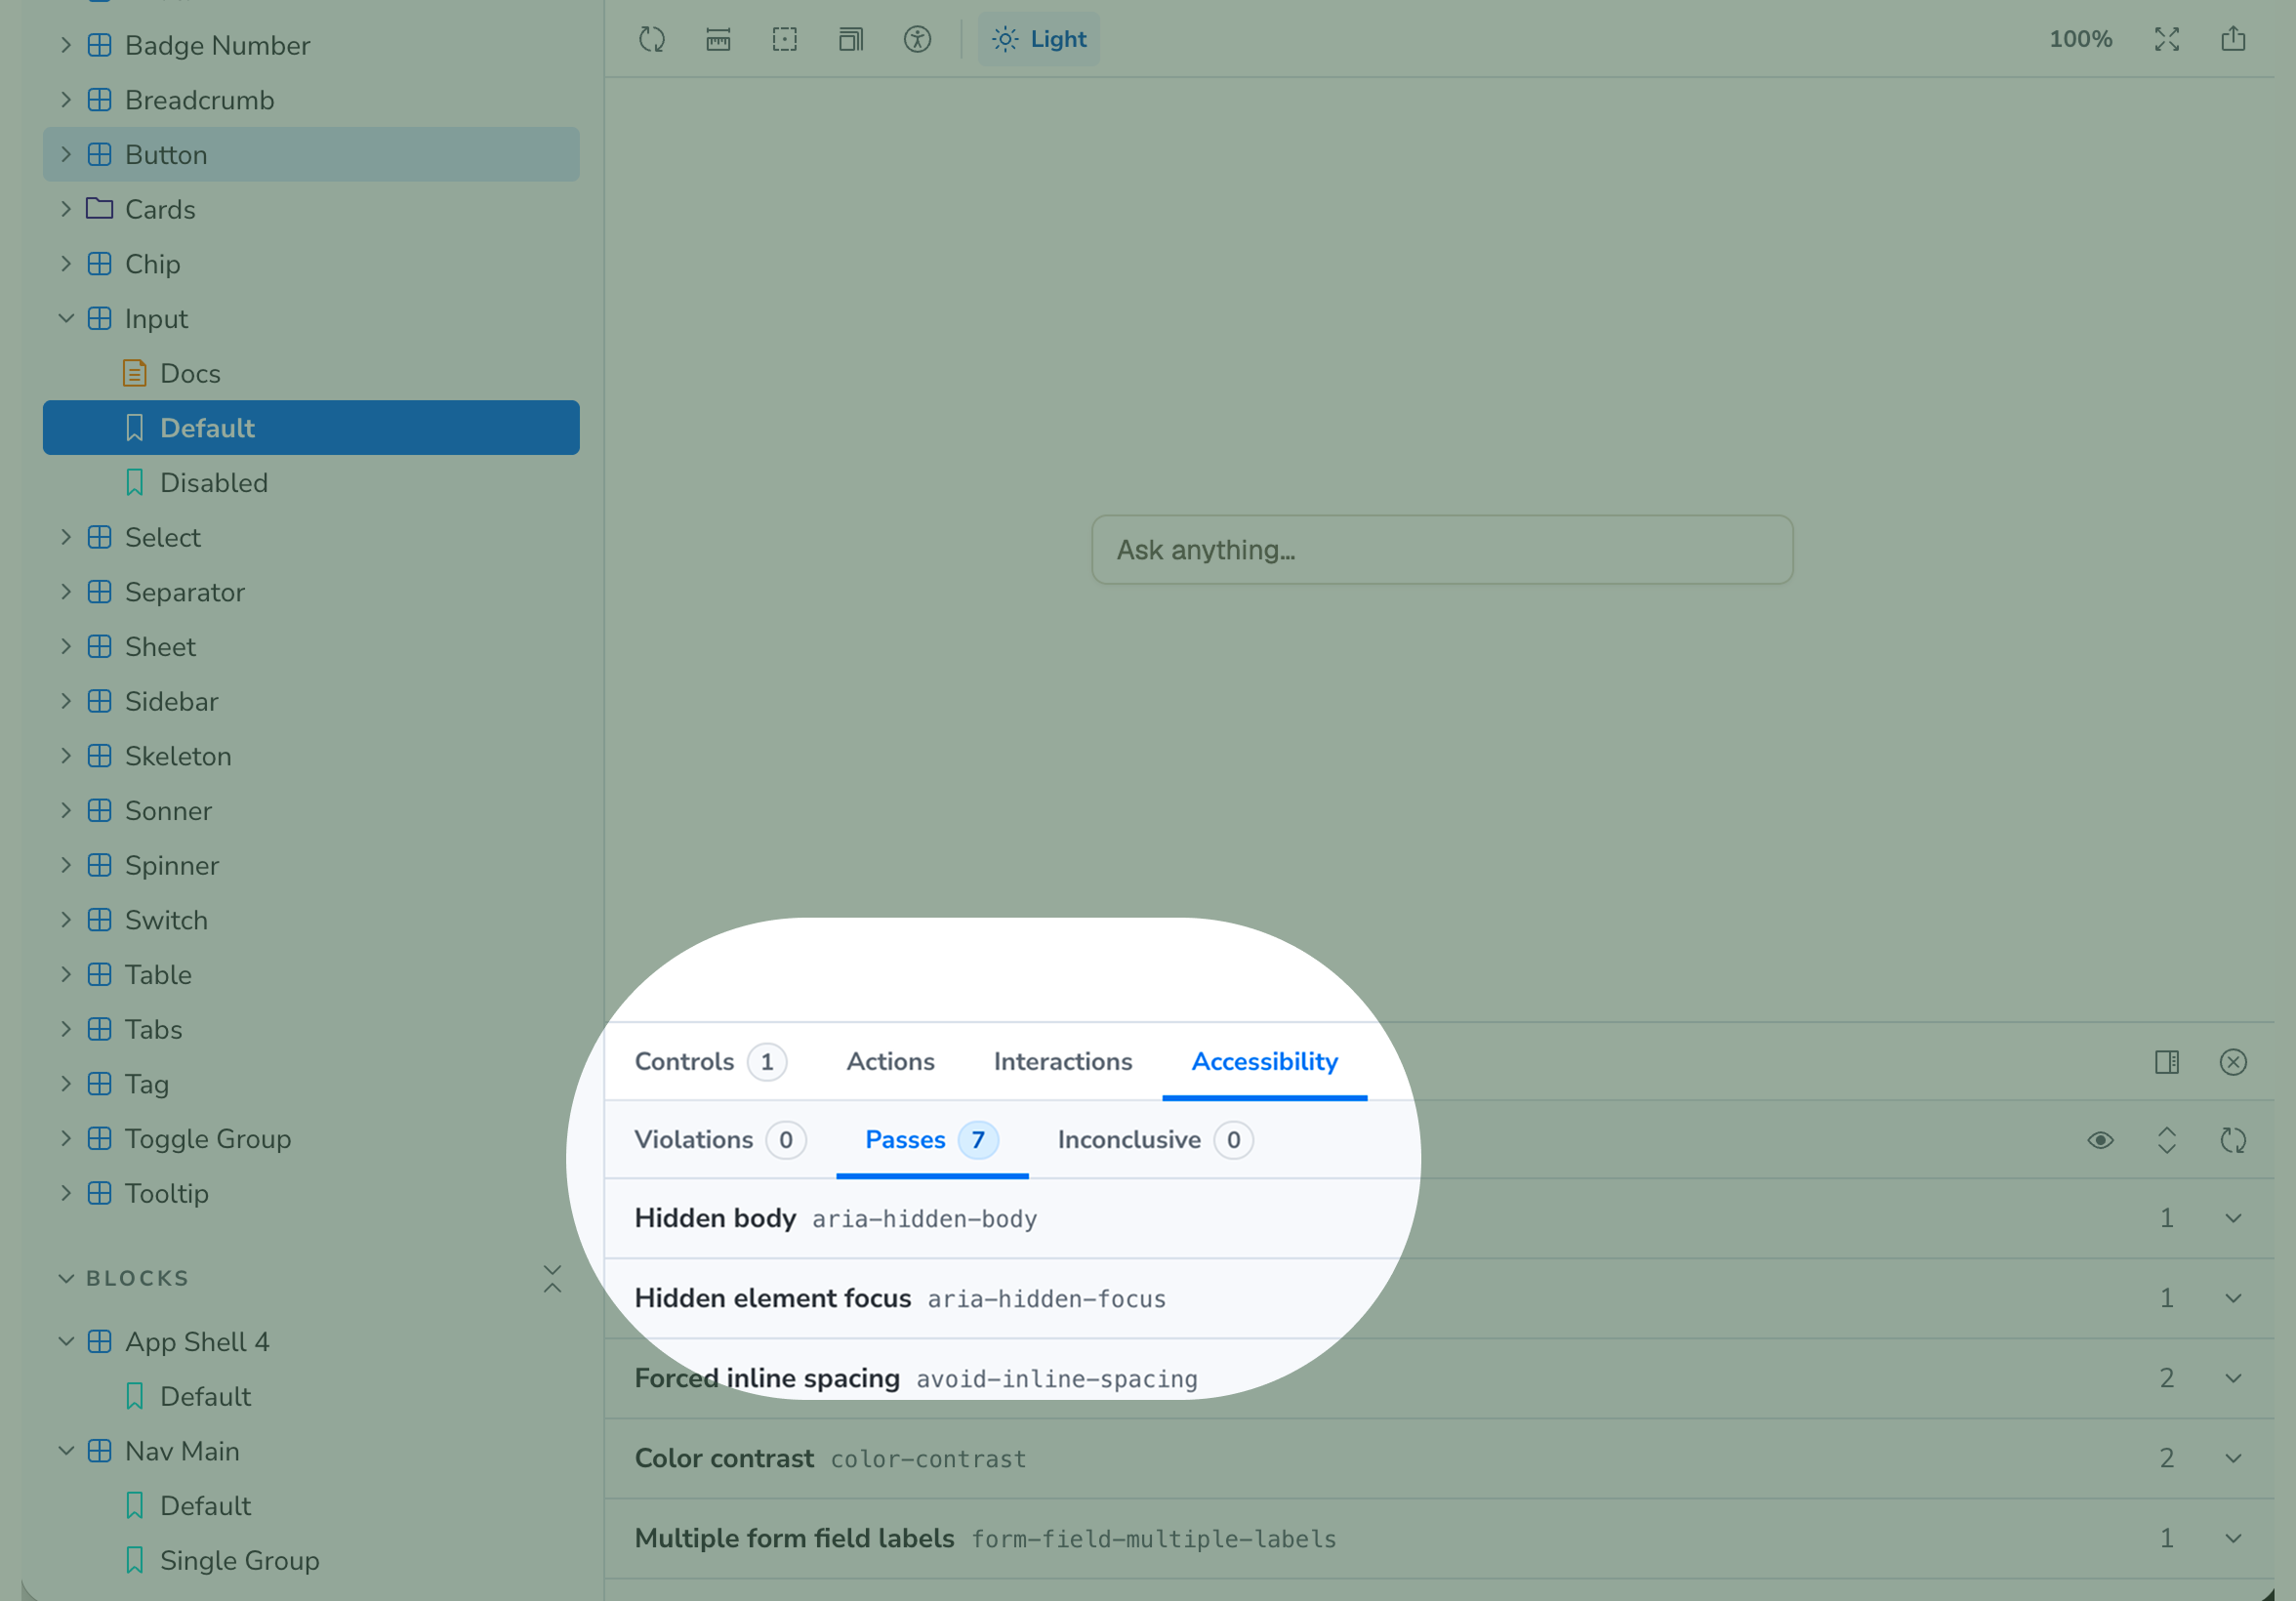This screenshot has width=2296, height=1601.
Task: Toggle the highlight results eye icon
Action: (x=2100, y=1140)
